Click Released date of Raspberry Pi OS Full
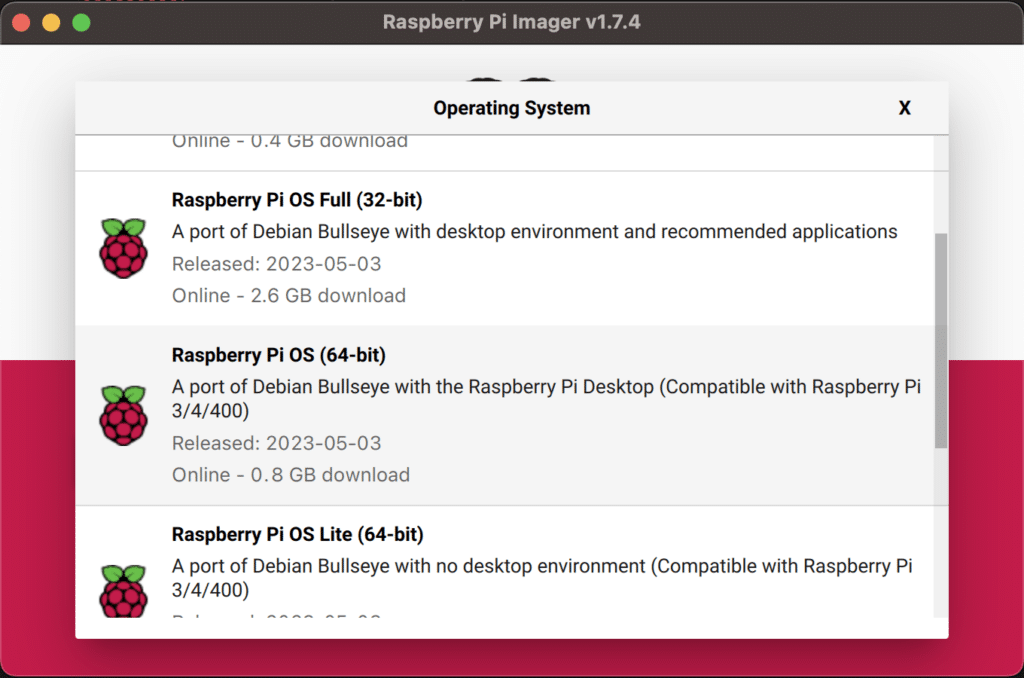 click(276, 263)
